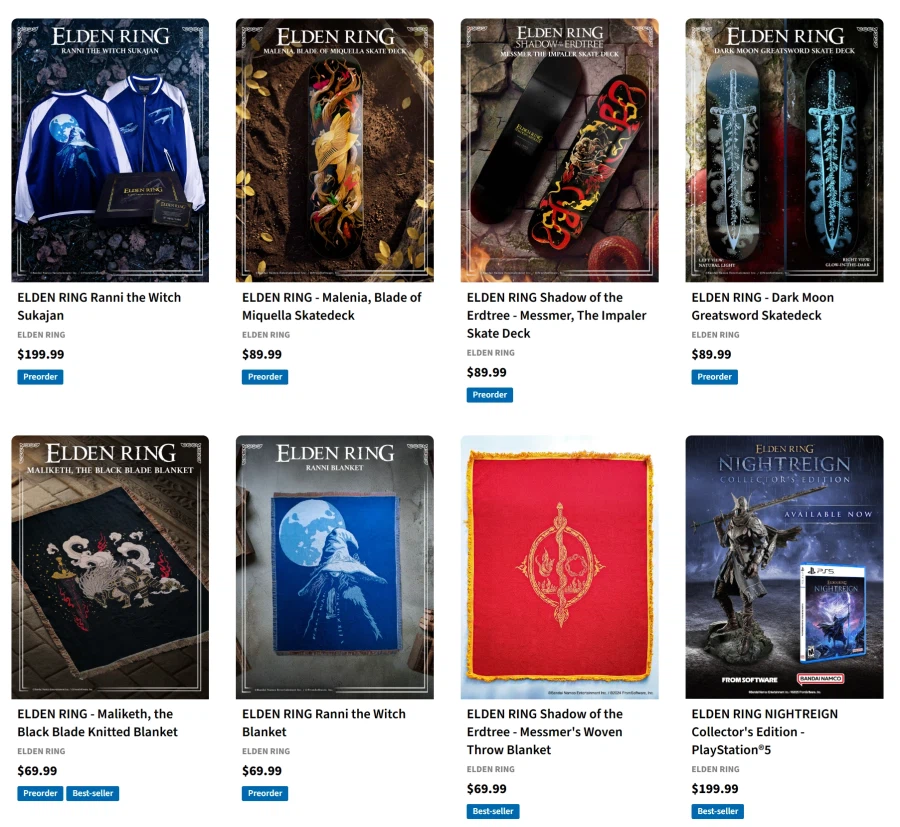Open the Nightreign Collector's Edition image
900x827 pixels.
coord(785,567)
